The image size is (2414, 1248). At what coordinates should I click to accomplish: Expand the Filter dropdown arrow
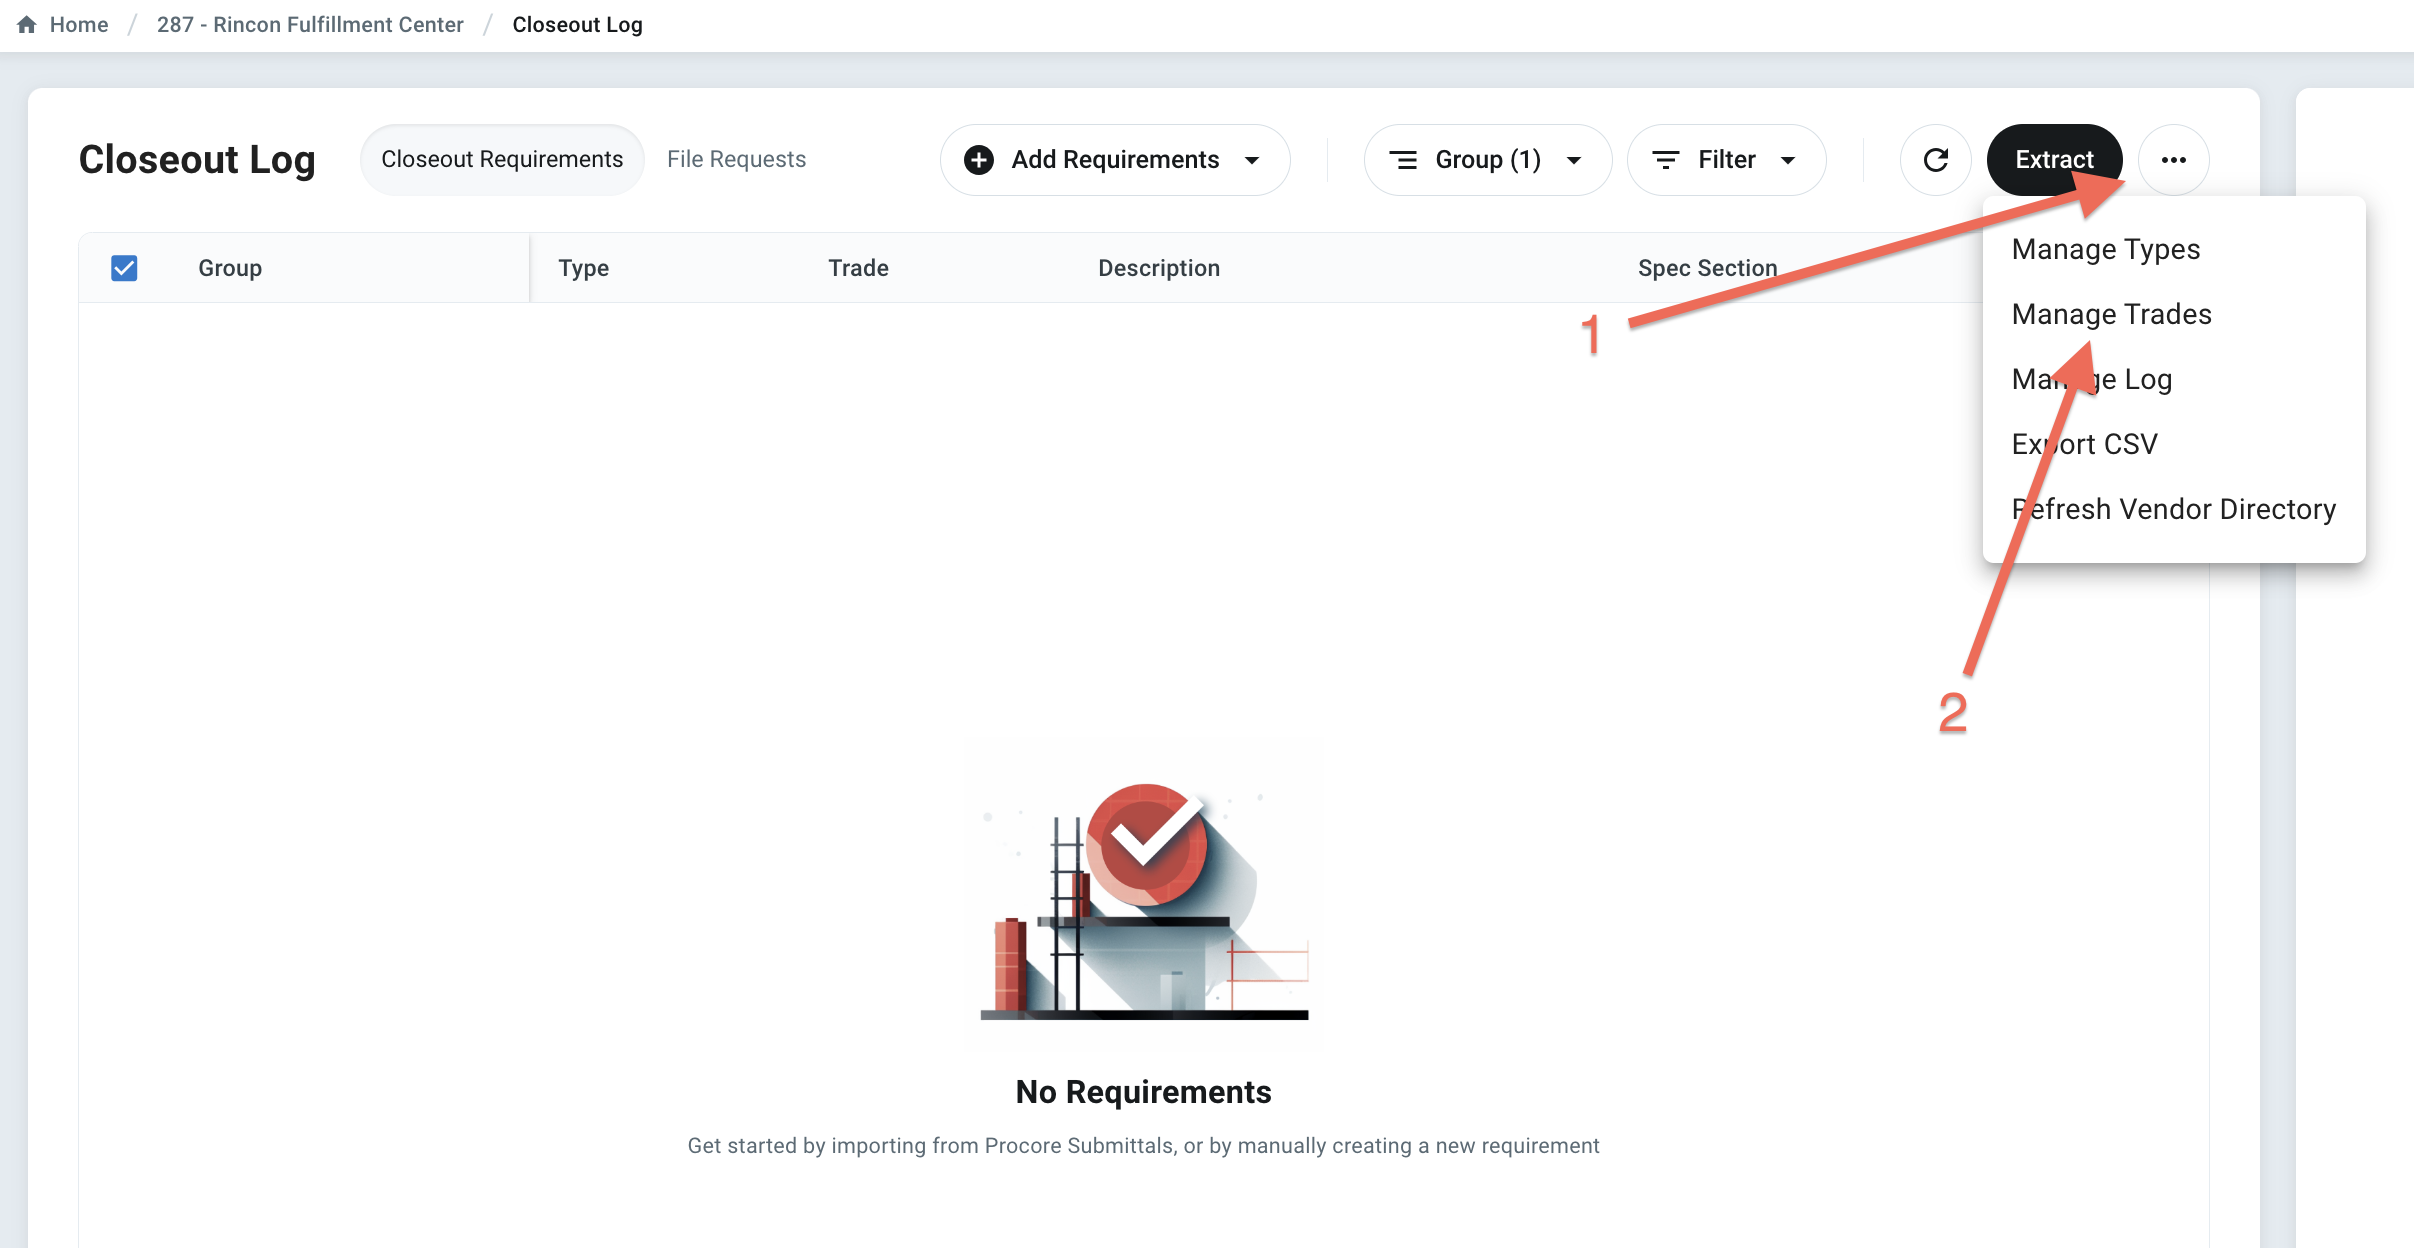pos(1788,160)
